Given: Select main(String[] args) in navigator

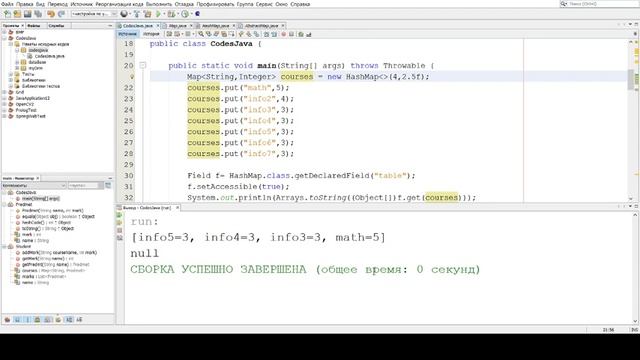Looking at the screenshot, I should [41, 199].
